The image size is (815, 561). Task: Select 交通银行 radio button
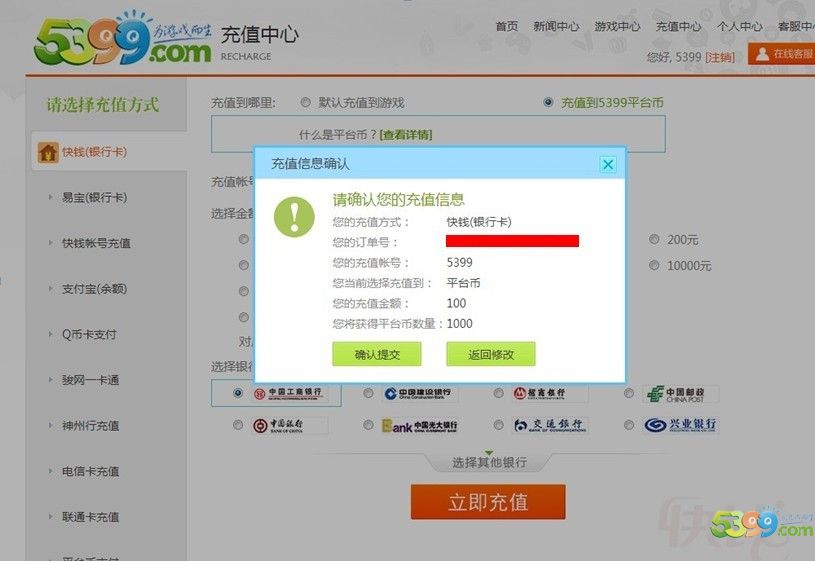pos(498,425)
